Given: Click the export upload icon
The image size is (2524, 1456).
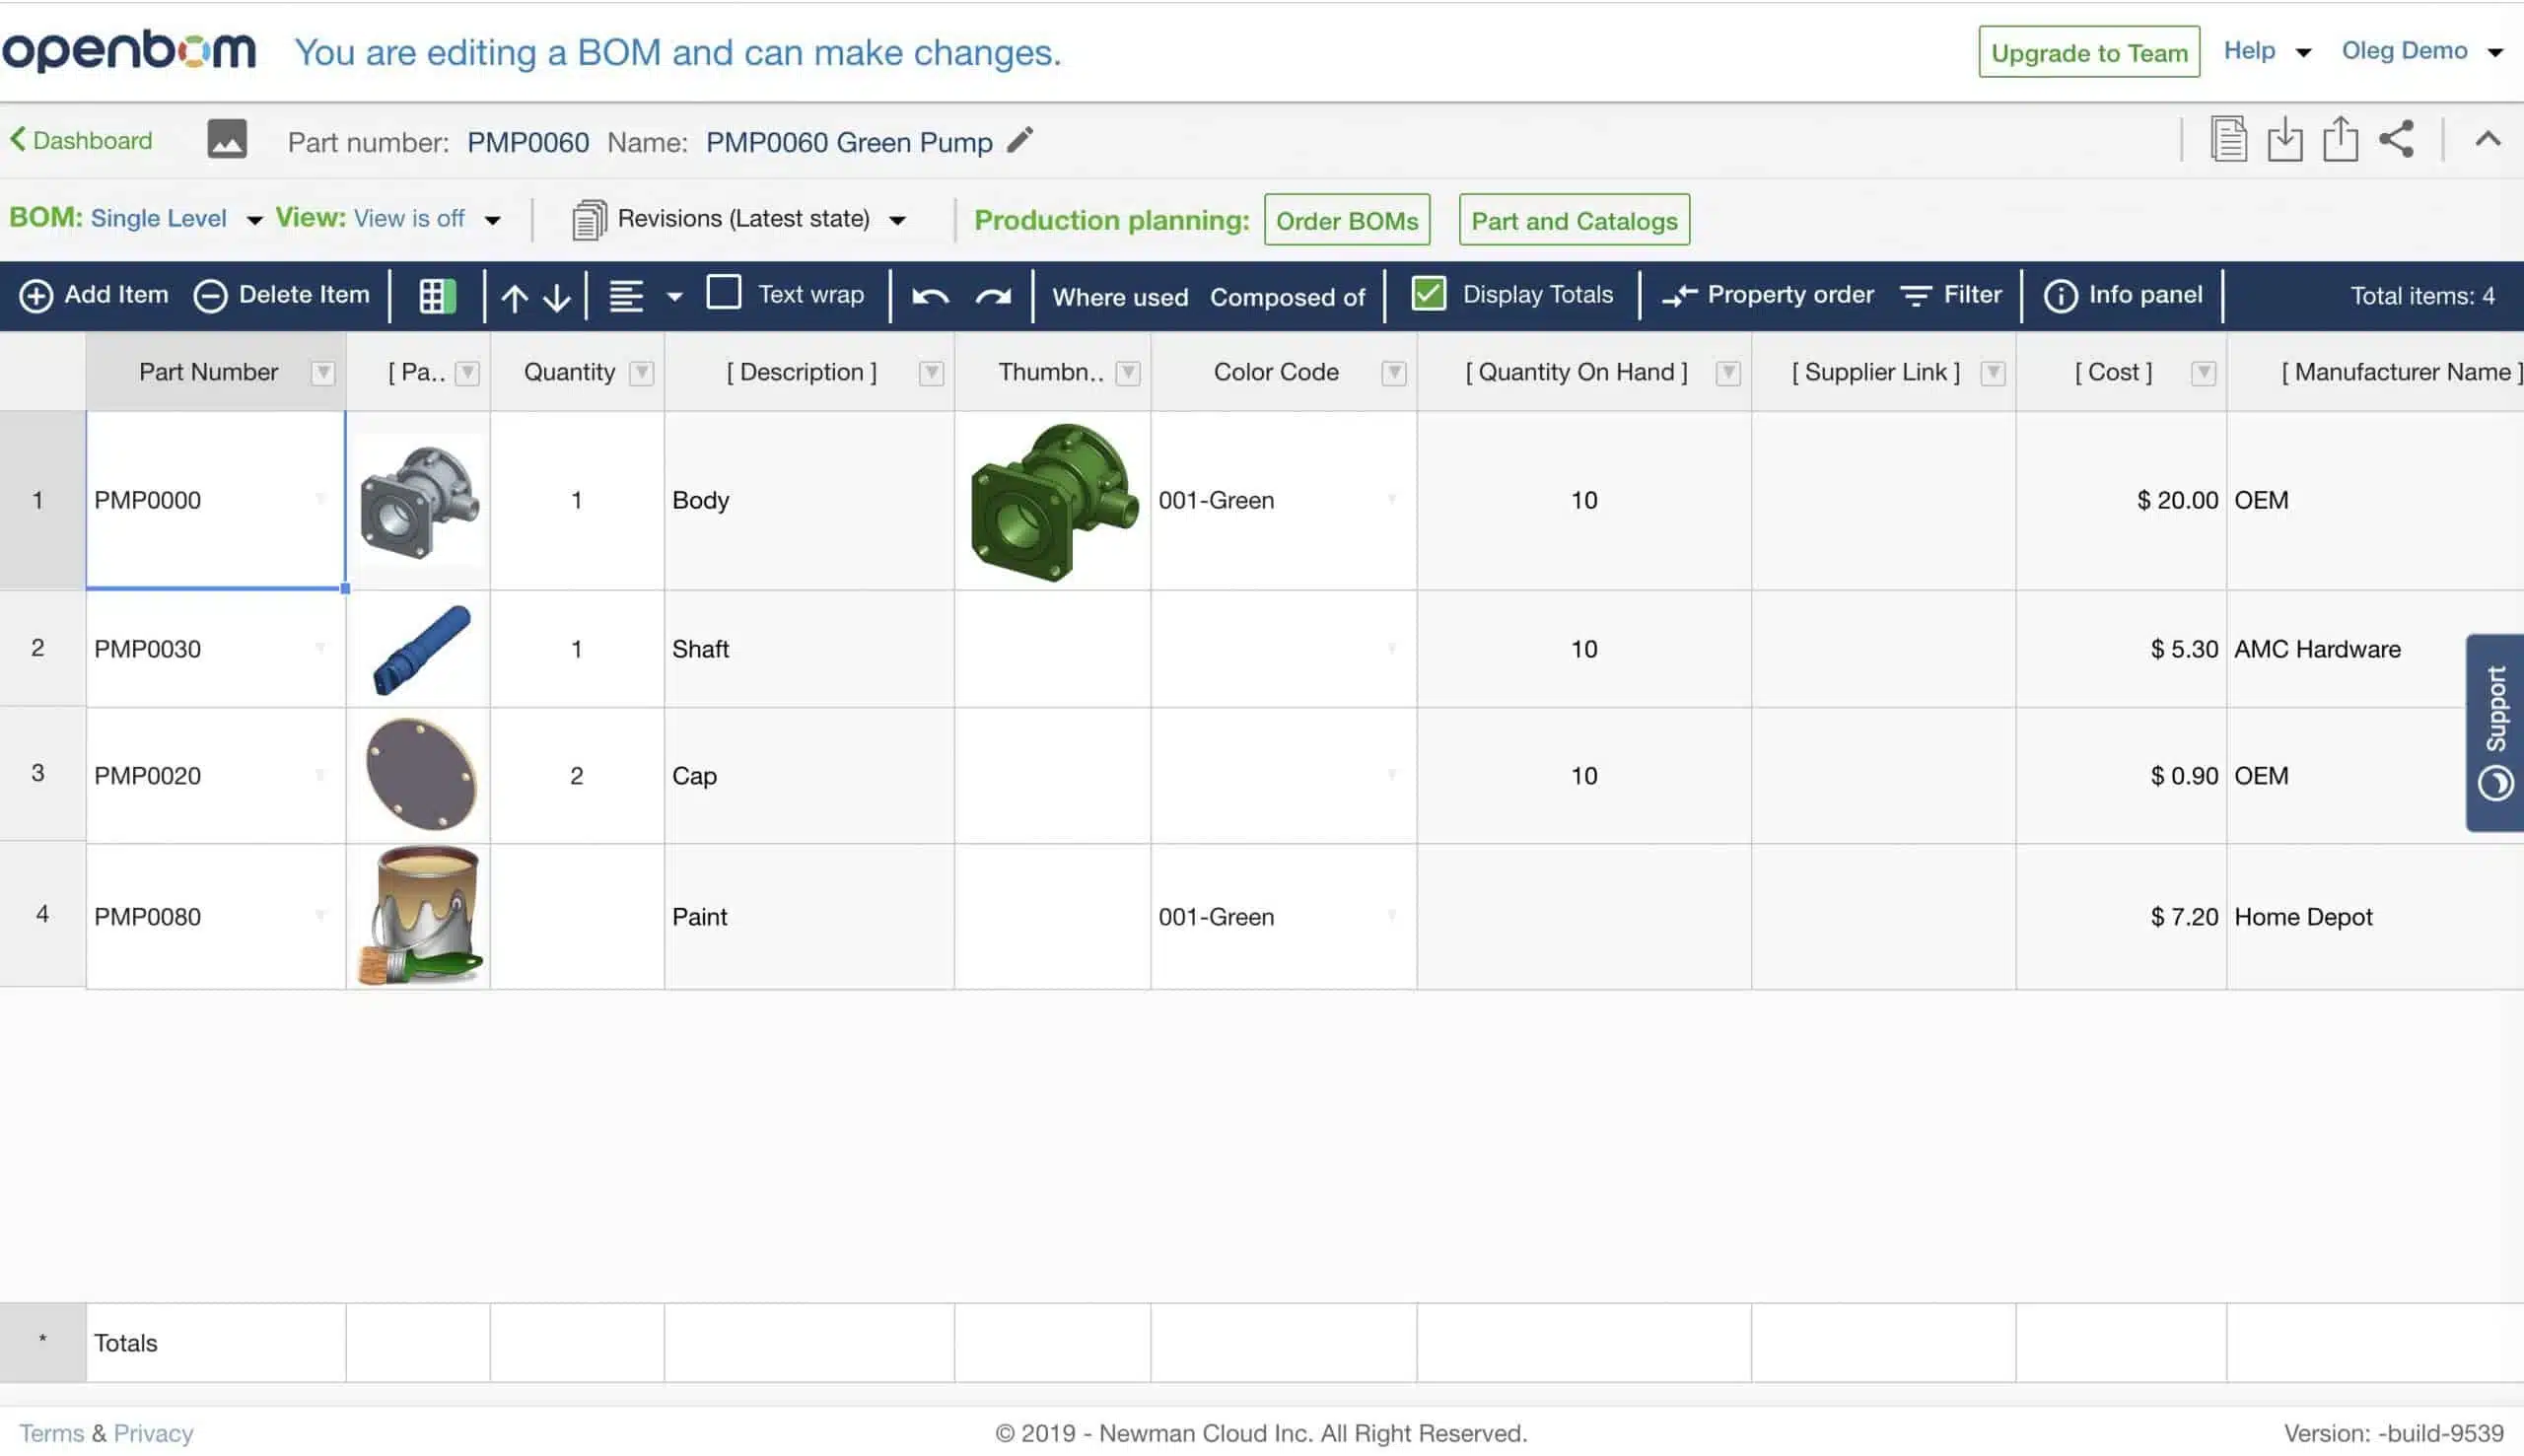Looking at the screenshot, I should [x=2340, y=139].
